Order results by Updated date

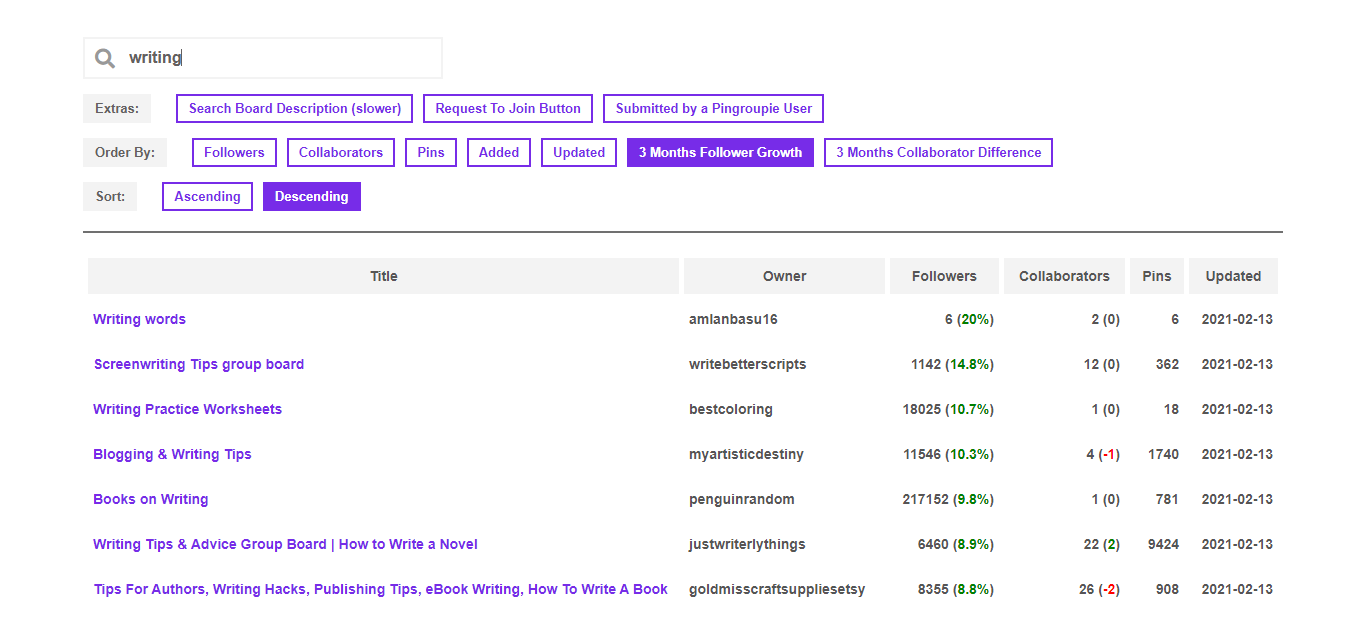(x=579, y=153)
